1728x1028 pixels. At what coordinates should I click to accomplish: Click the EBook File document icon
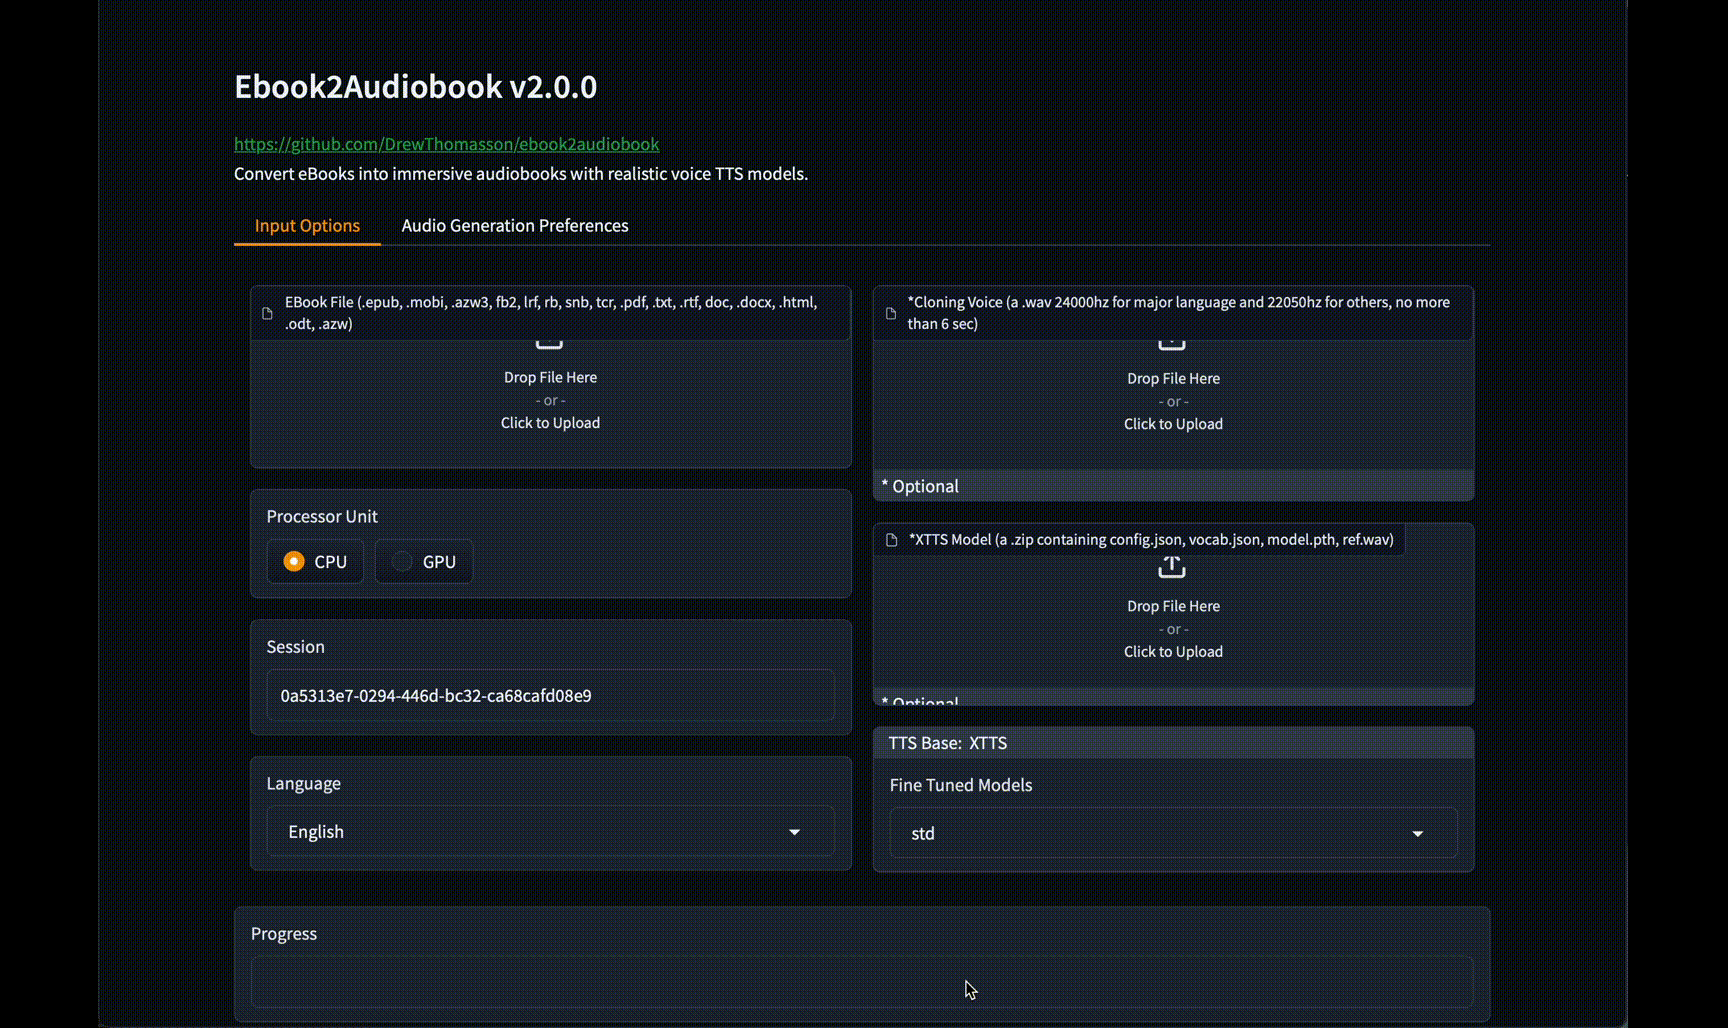click(x=266, y=313)
